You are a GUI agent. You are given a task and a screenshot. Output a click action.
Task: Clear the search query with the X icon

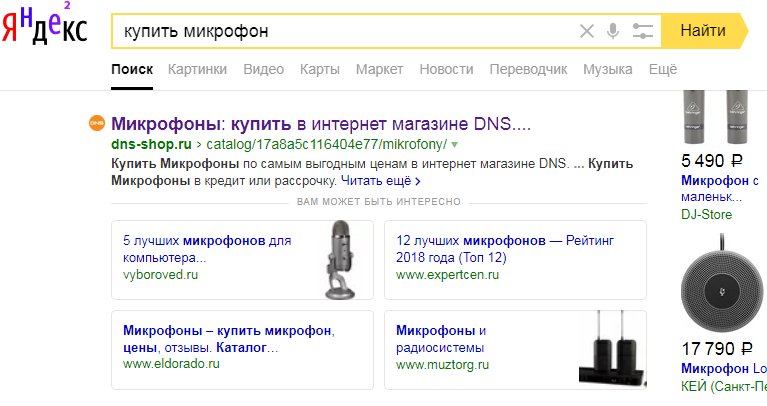point(587,31)
